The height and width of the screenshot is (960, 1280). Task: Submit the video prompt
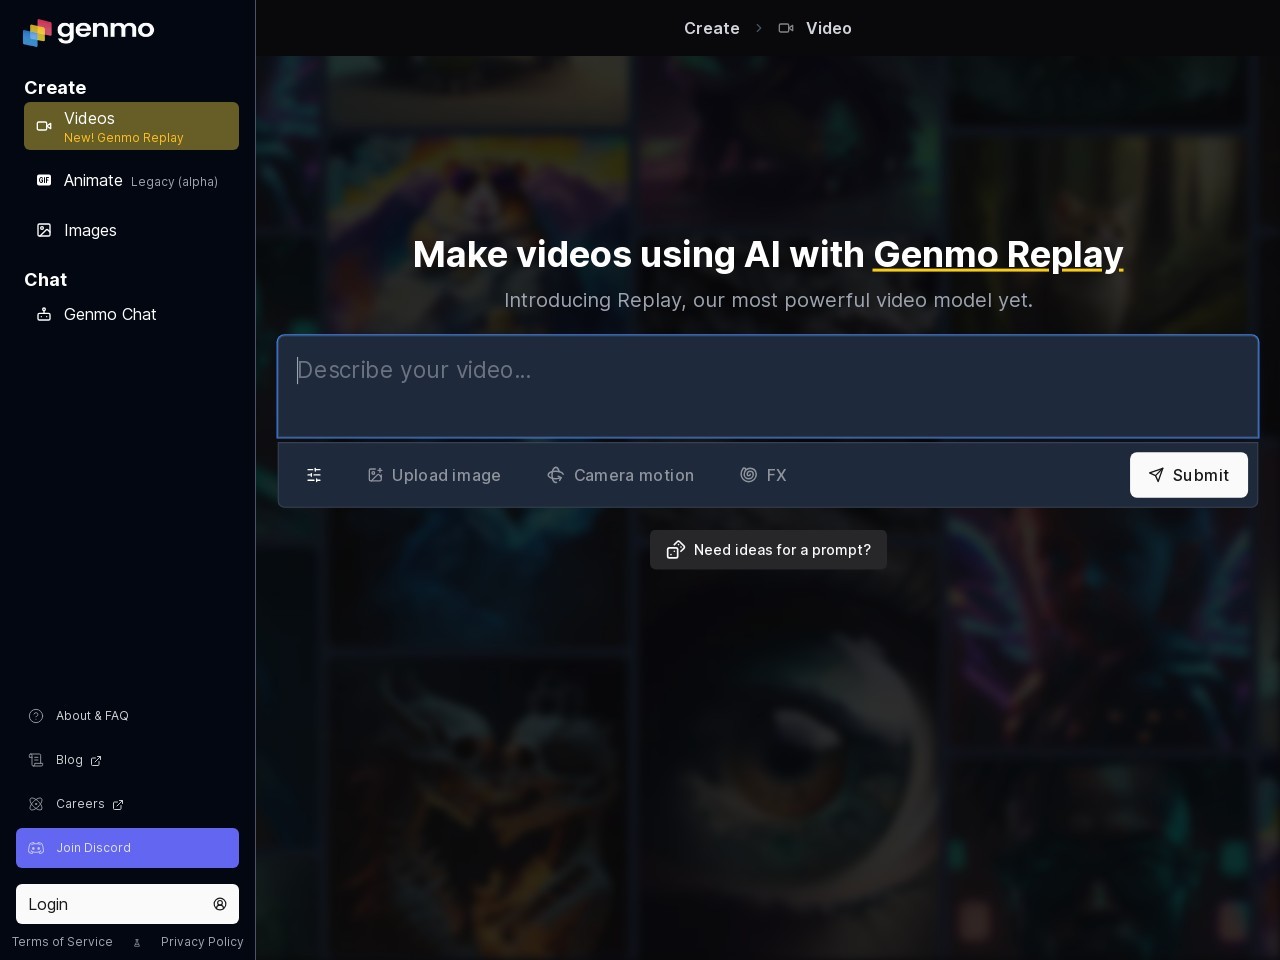point(1188,475)
